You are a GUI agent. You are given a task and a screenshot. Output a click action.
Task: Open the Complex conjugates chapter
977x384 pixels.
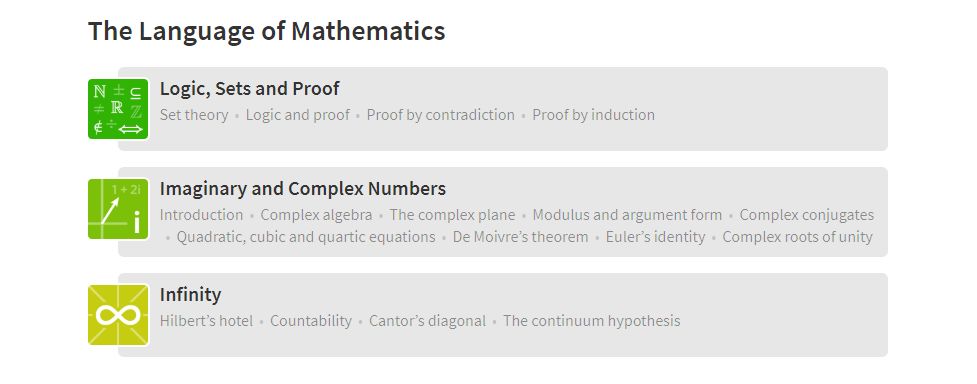[807, 215]
